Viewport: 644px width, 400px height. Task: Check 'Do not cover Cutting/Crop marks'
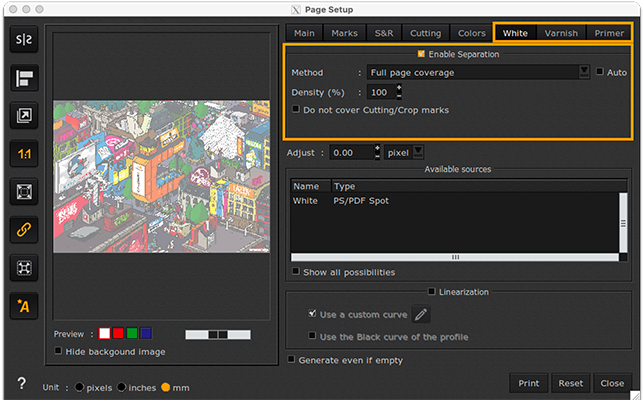click(295, 110)
